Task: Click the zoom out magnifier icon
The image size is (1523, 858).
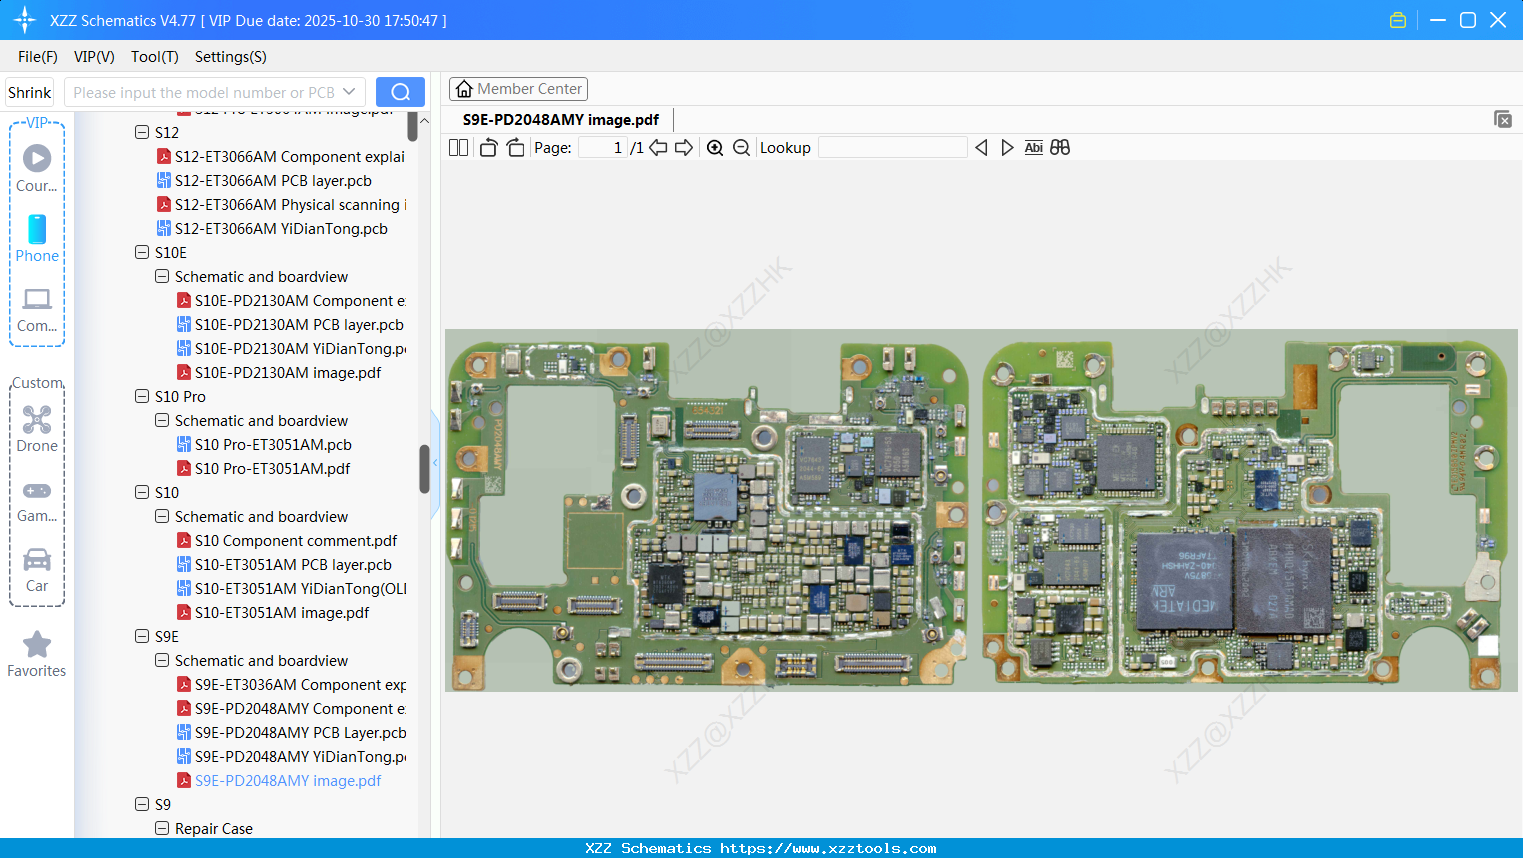Action: 741,148
